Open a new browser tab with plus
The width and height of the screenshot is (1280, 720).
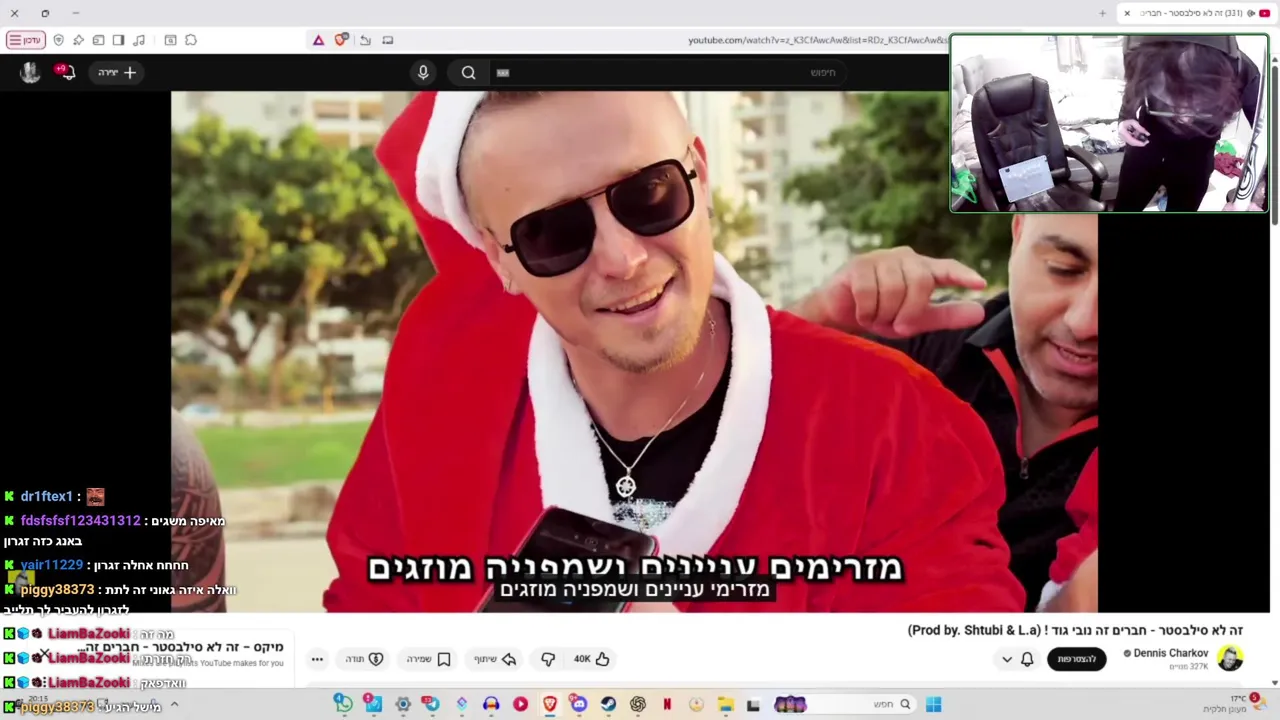pyautogui.click(x=1103, y=13)
